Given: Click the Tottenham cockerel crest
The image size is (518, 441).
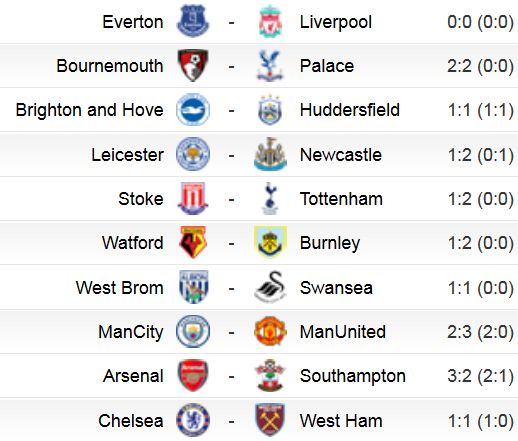Looking at the screenshot, I should point(270,199).
